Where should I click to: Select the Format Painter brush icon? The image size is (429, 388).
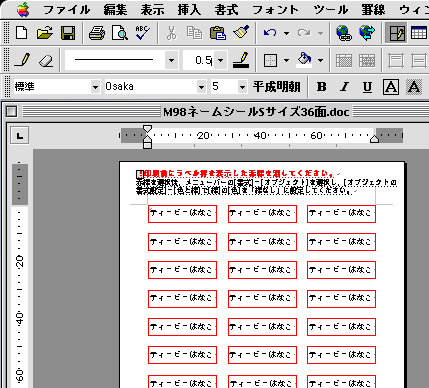pos(241,33)
